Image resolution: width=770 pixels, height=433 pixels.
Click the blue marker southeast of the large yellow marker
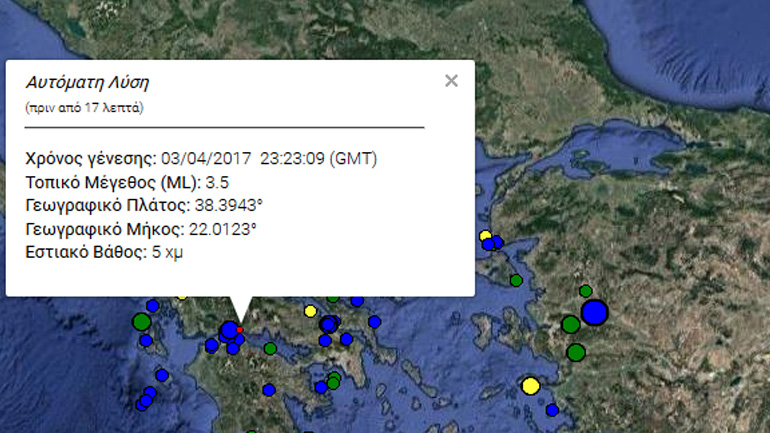[x=552, y=410]
